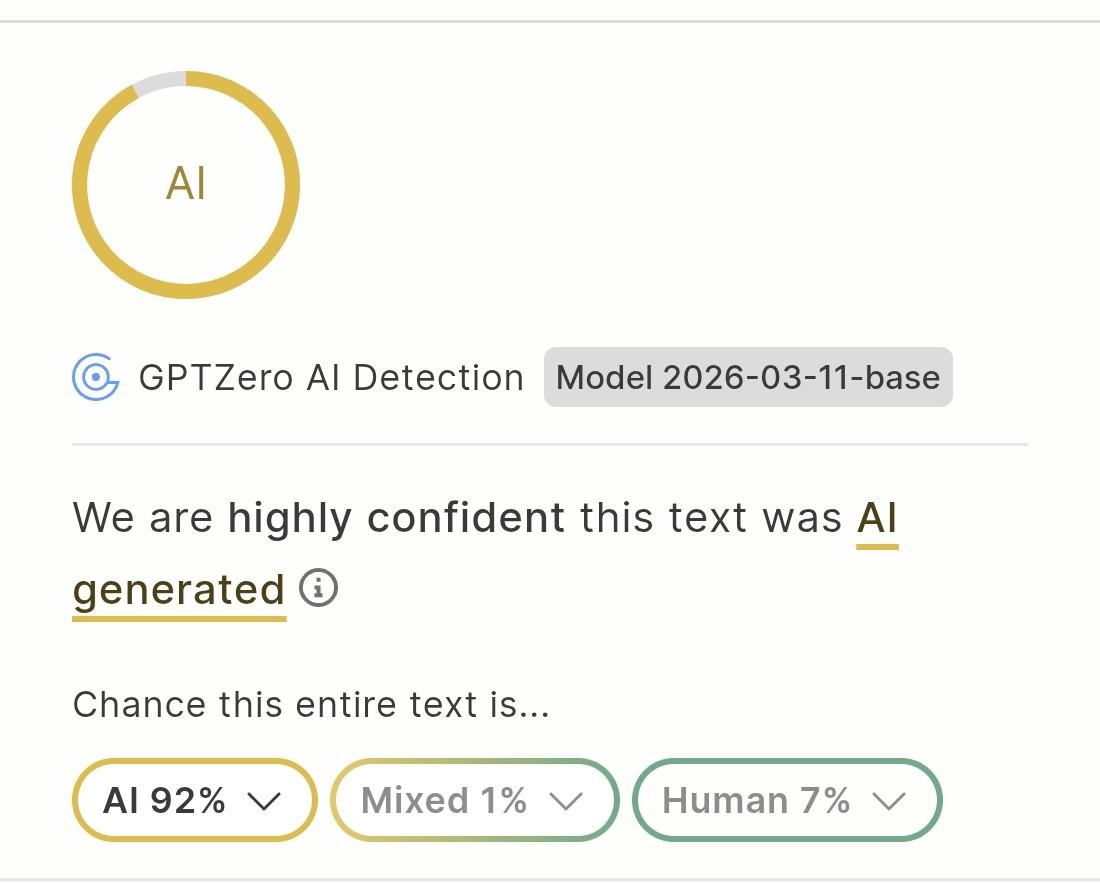The width and height of the screenshot is (1100, 883).
Task: Click the underlined "AI" result word
Action: (877, 518)
